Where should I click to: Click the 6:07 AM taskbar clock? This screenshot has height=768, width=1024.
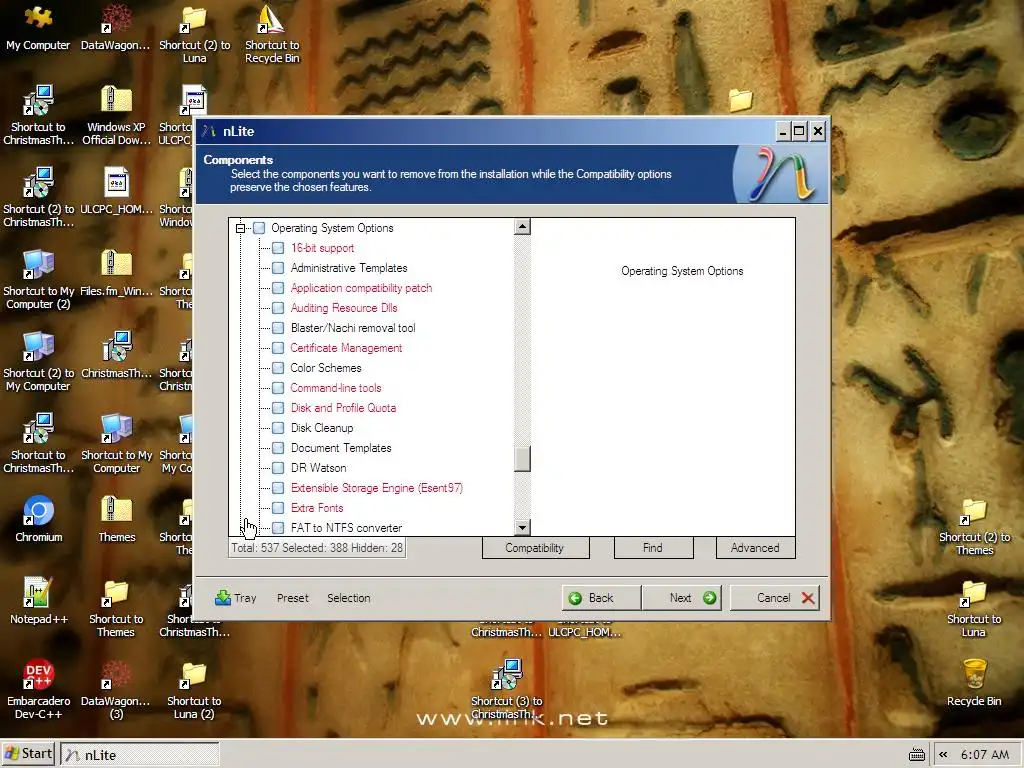click(x=984, y=754)
